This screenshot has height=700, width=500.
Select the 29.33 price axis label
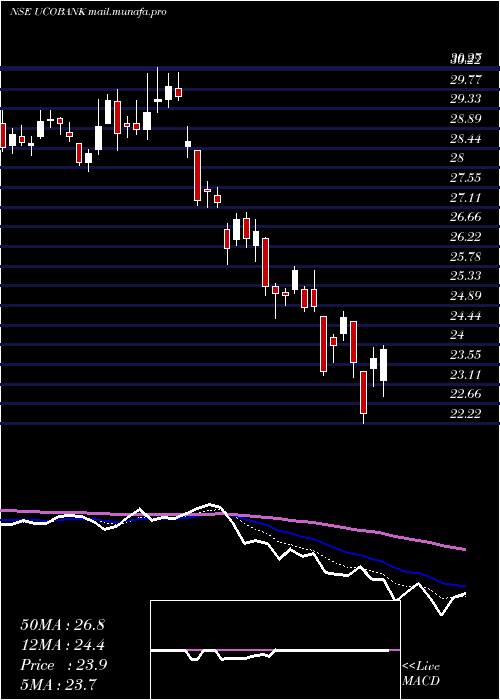[x=466, y=99]
